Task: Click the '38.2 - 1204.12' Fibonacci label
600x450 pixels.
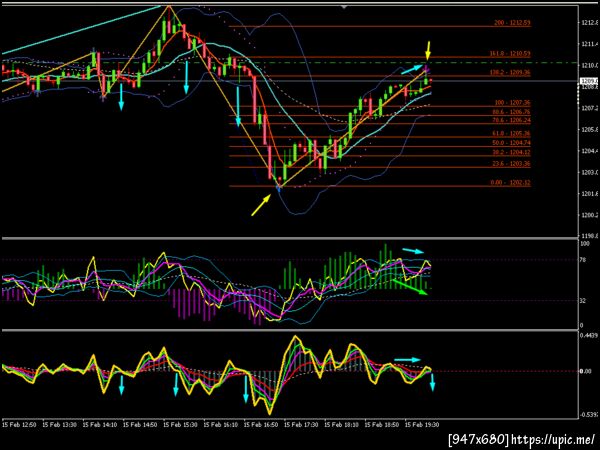Action: (511, 152)
